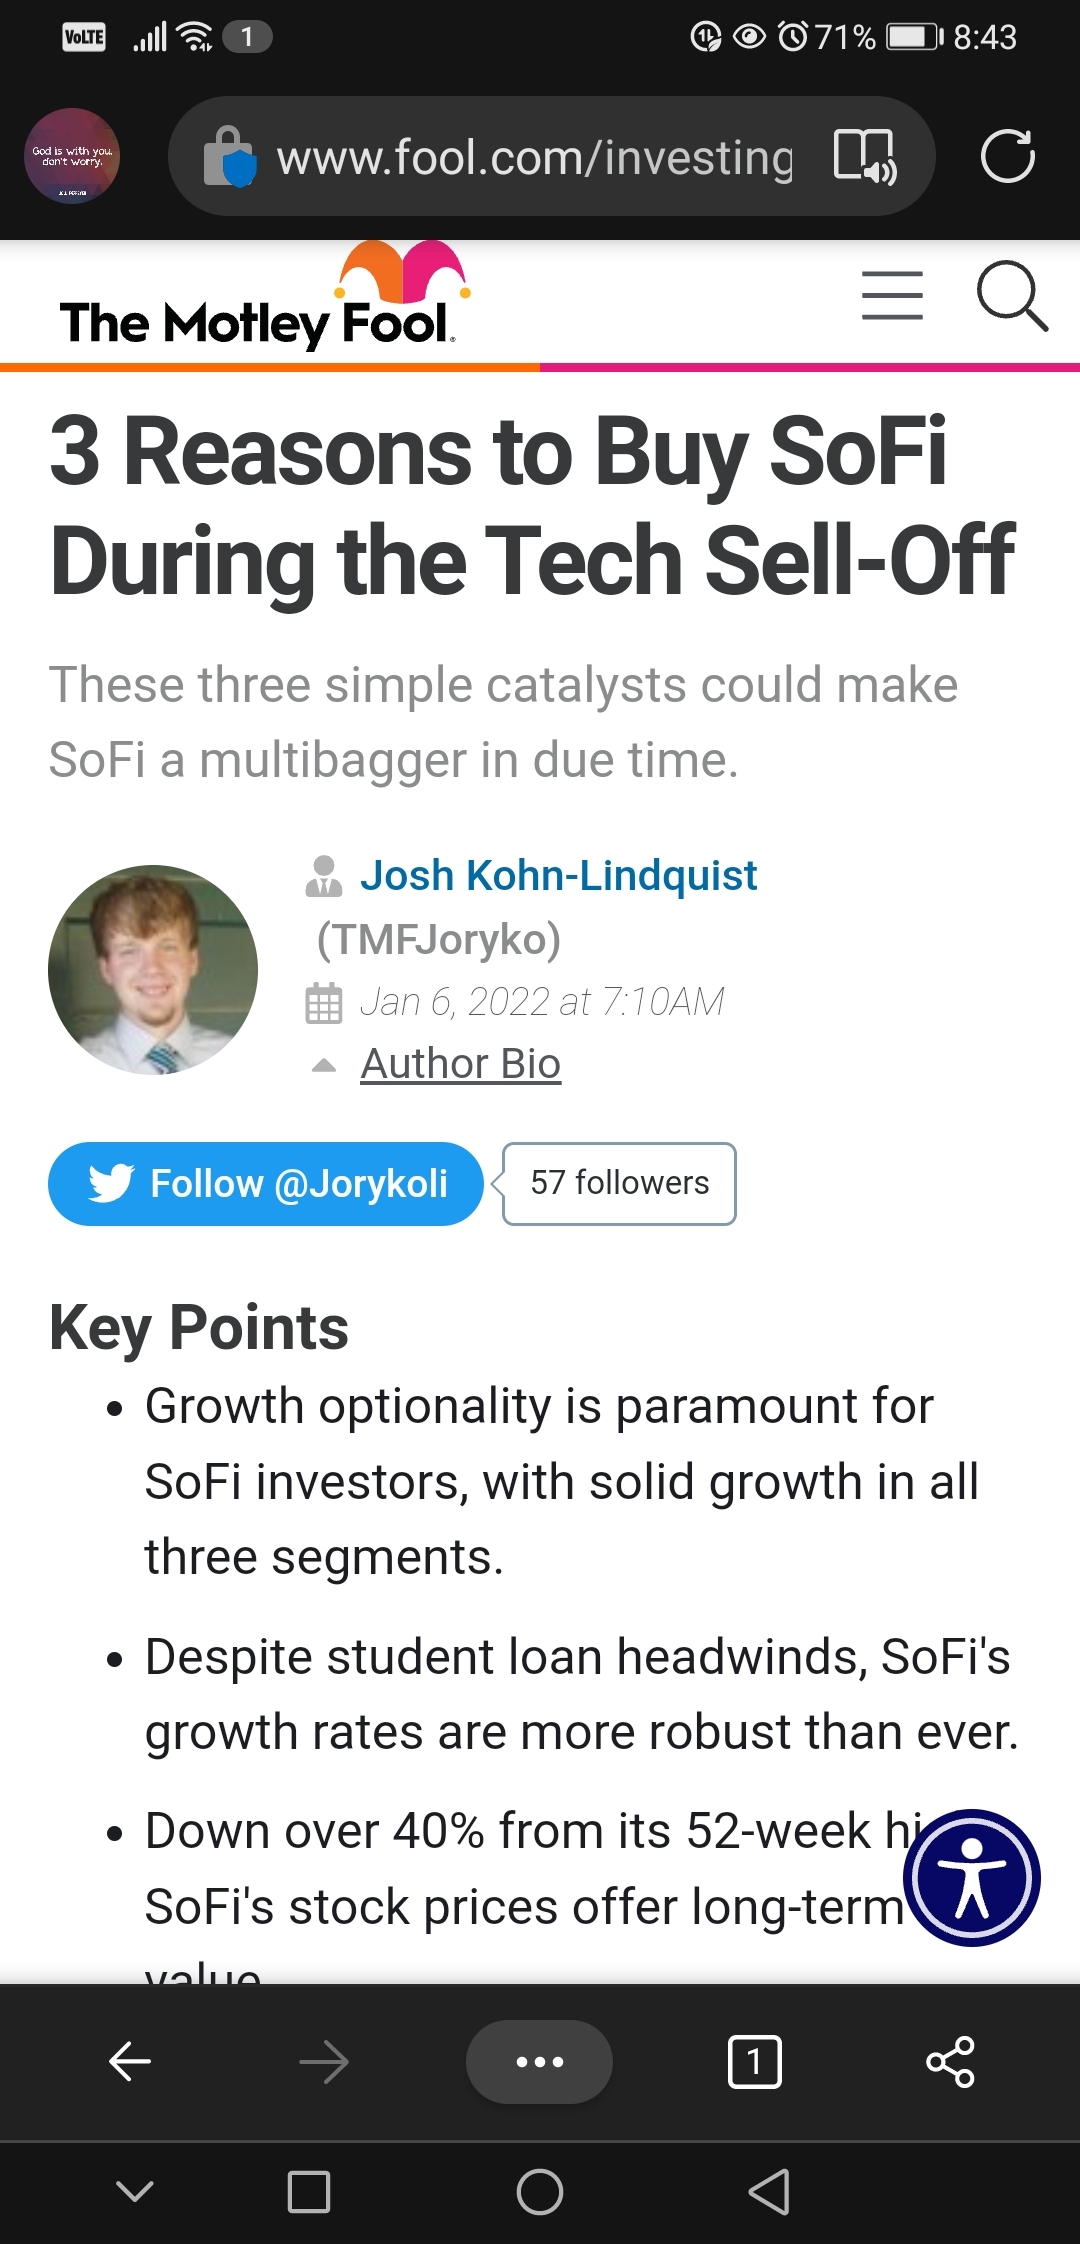The width and height of the screenshot is (1080, 2244).
Task: Go back with browser back arrow
Action: (130, 2062)
